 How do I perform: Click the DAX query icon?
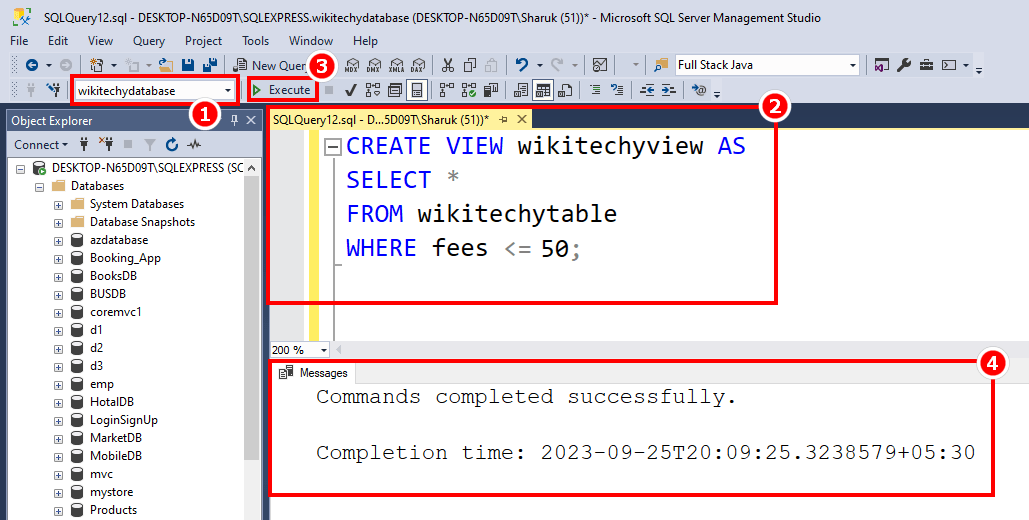click(x=418, y=65)
